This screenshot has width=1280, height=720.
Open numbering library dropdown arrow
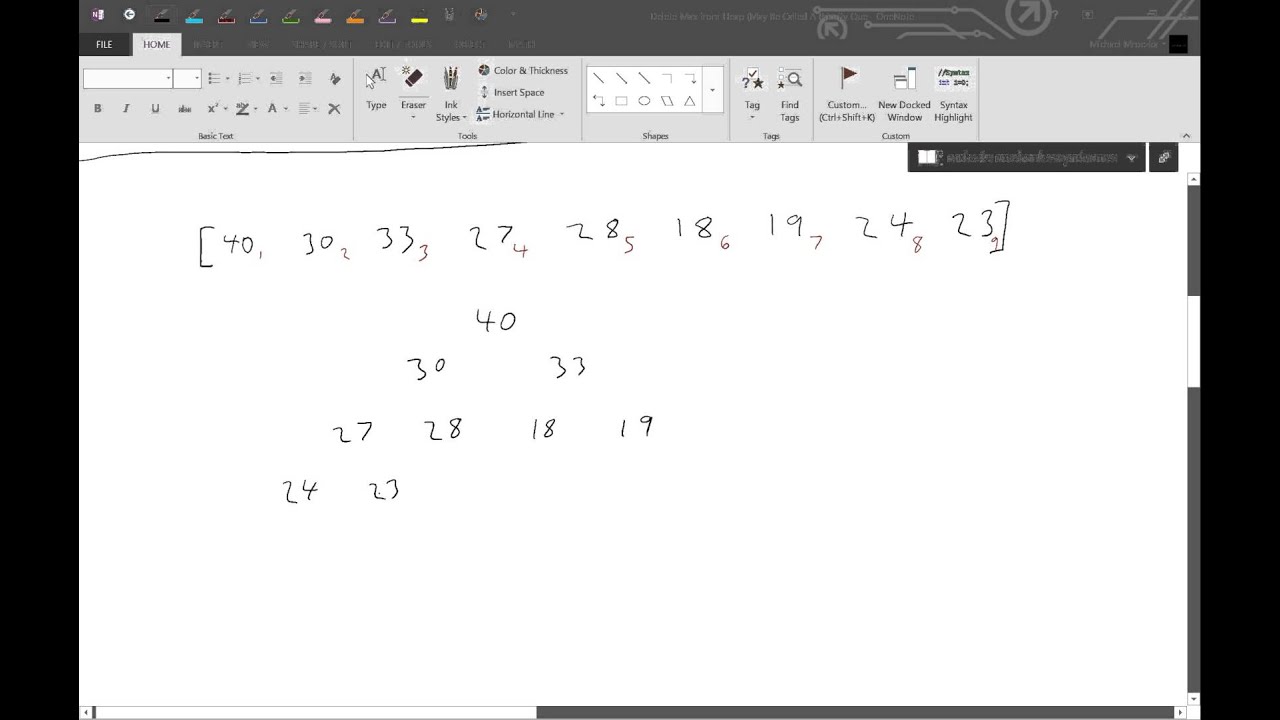click(x=258, y=79)
